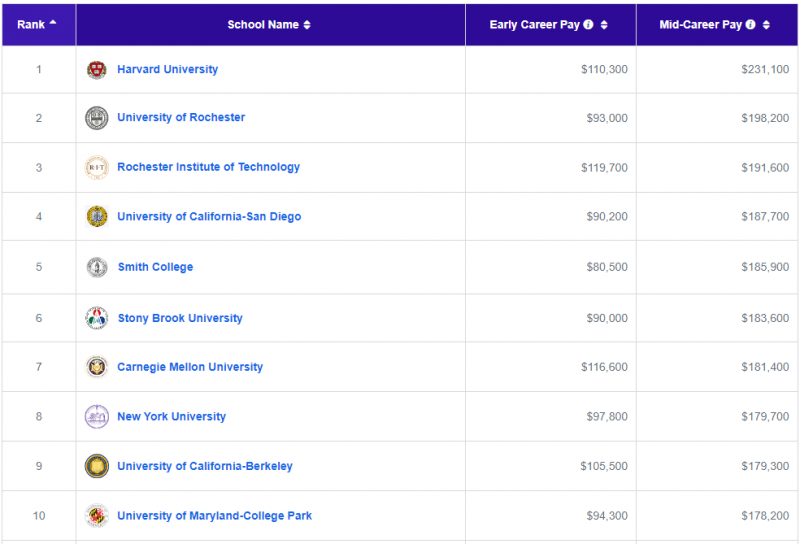Screen dimensions: 800x544
Task: Click the New York University logo
Action: click(96, 416)
